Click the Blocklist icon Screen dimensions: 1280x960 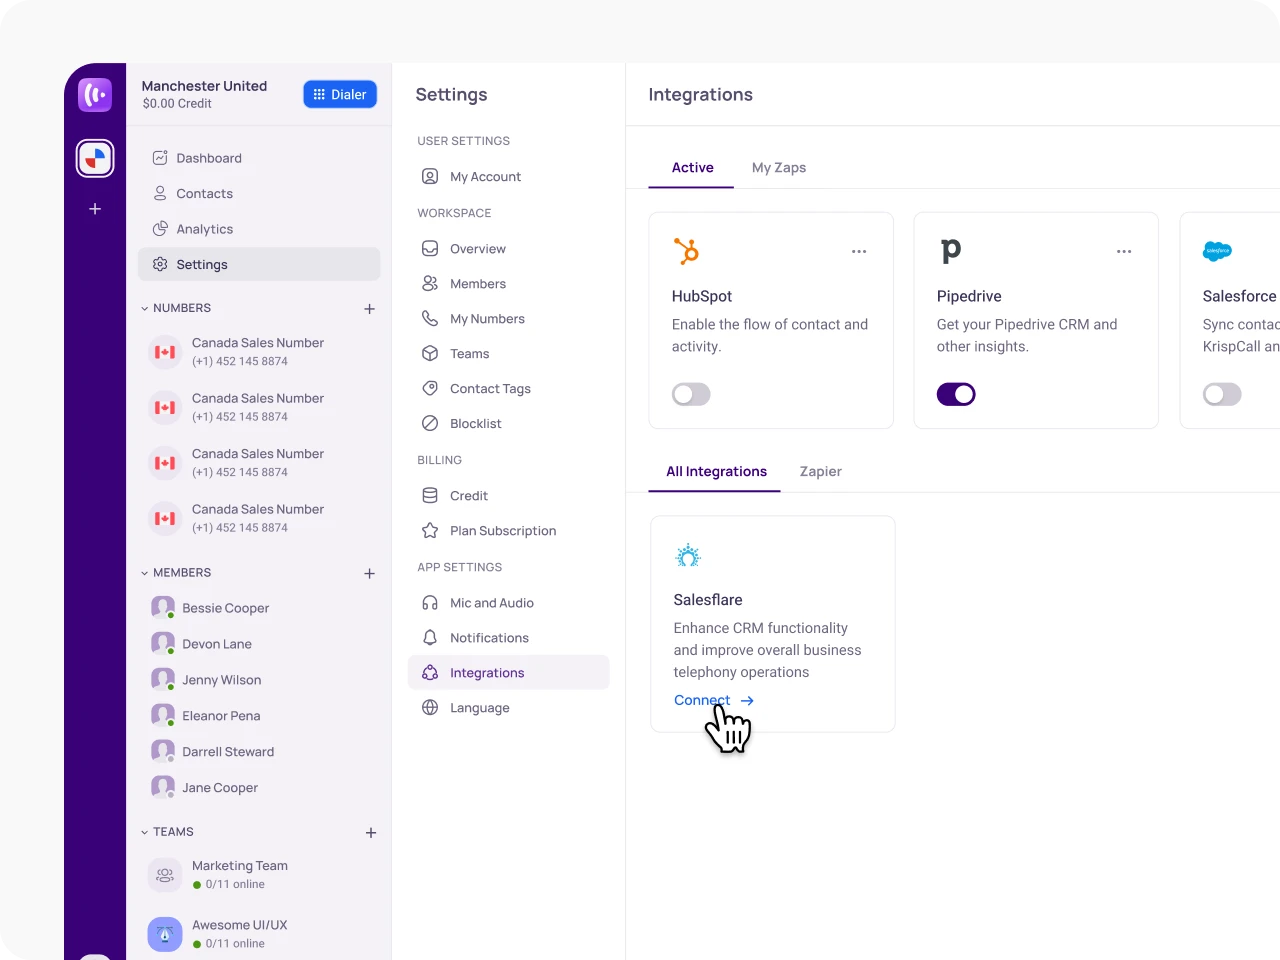pos(430,423)
